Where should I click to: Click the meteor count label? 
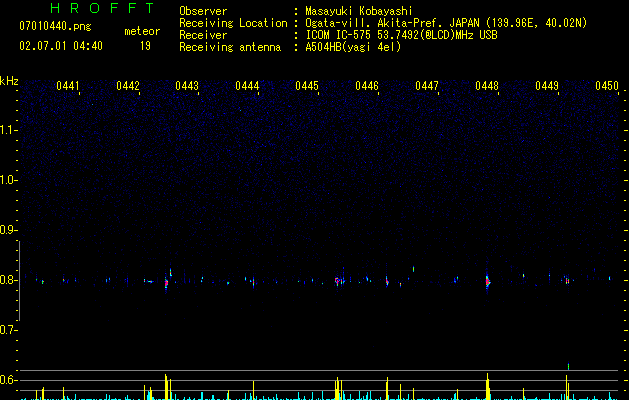pyautogui.click(x=142, y=31)
